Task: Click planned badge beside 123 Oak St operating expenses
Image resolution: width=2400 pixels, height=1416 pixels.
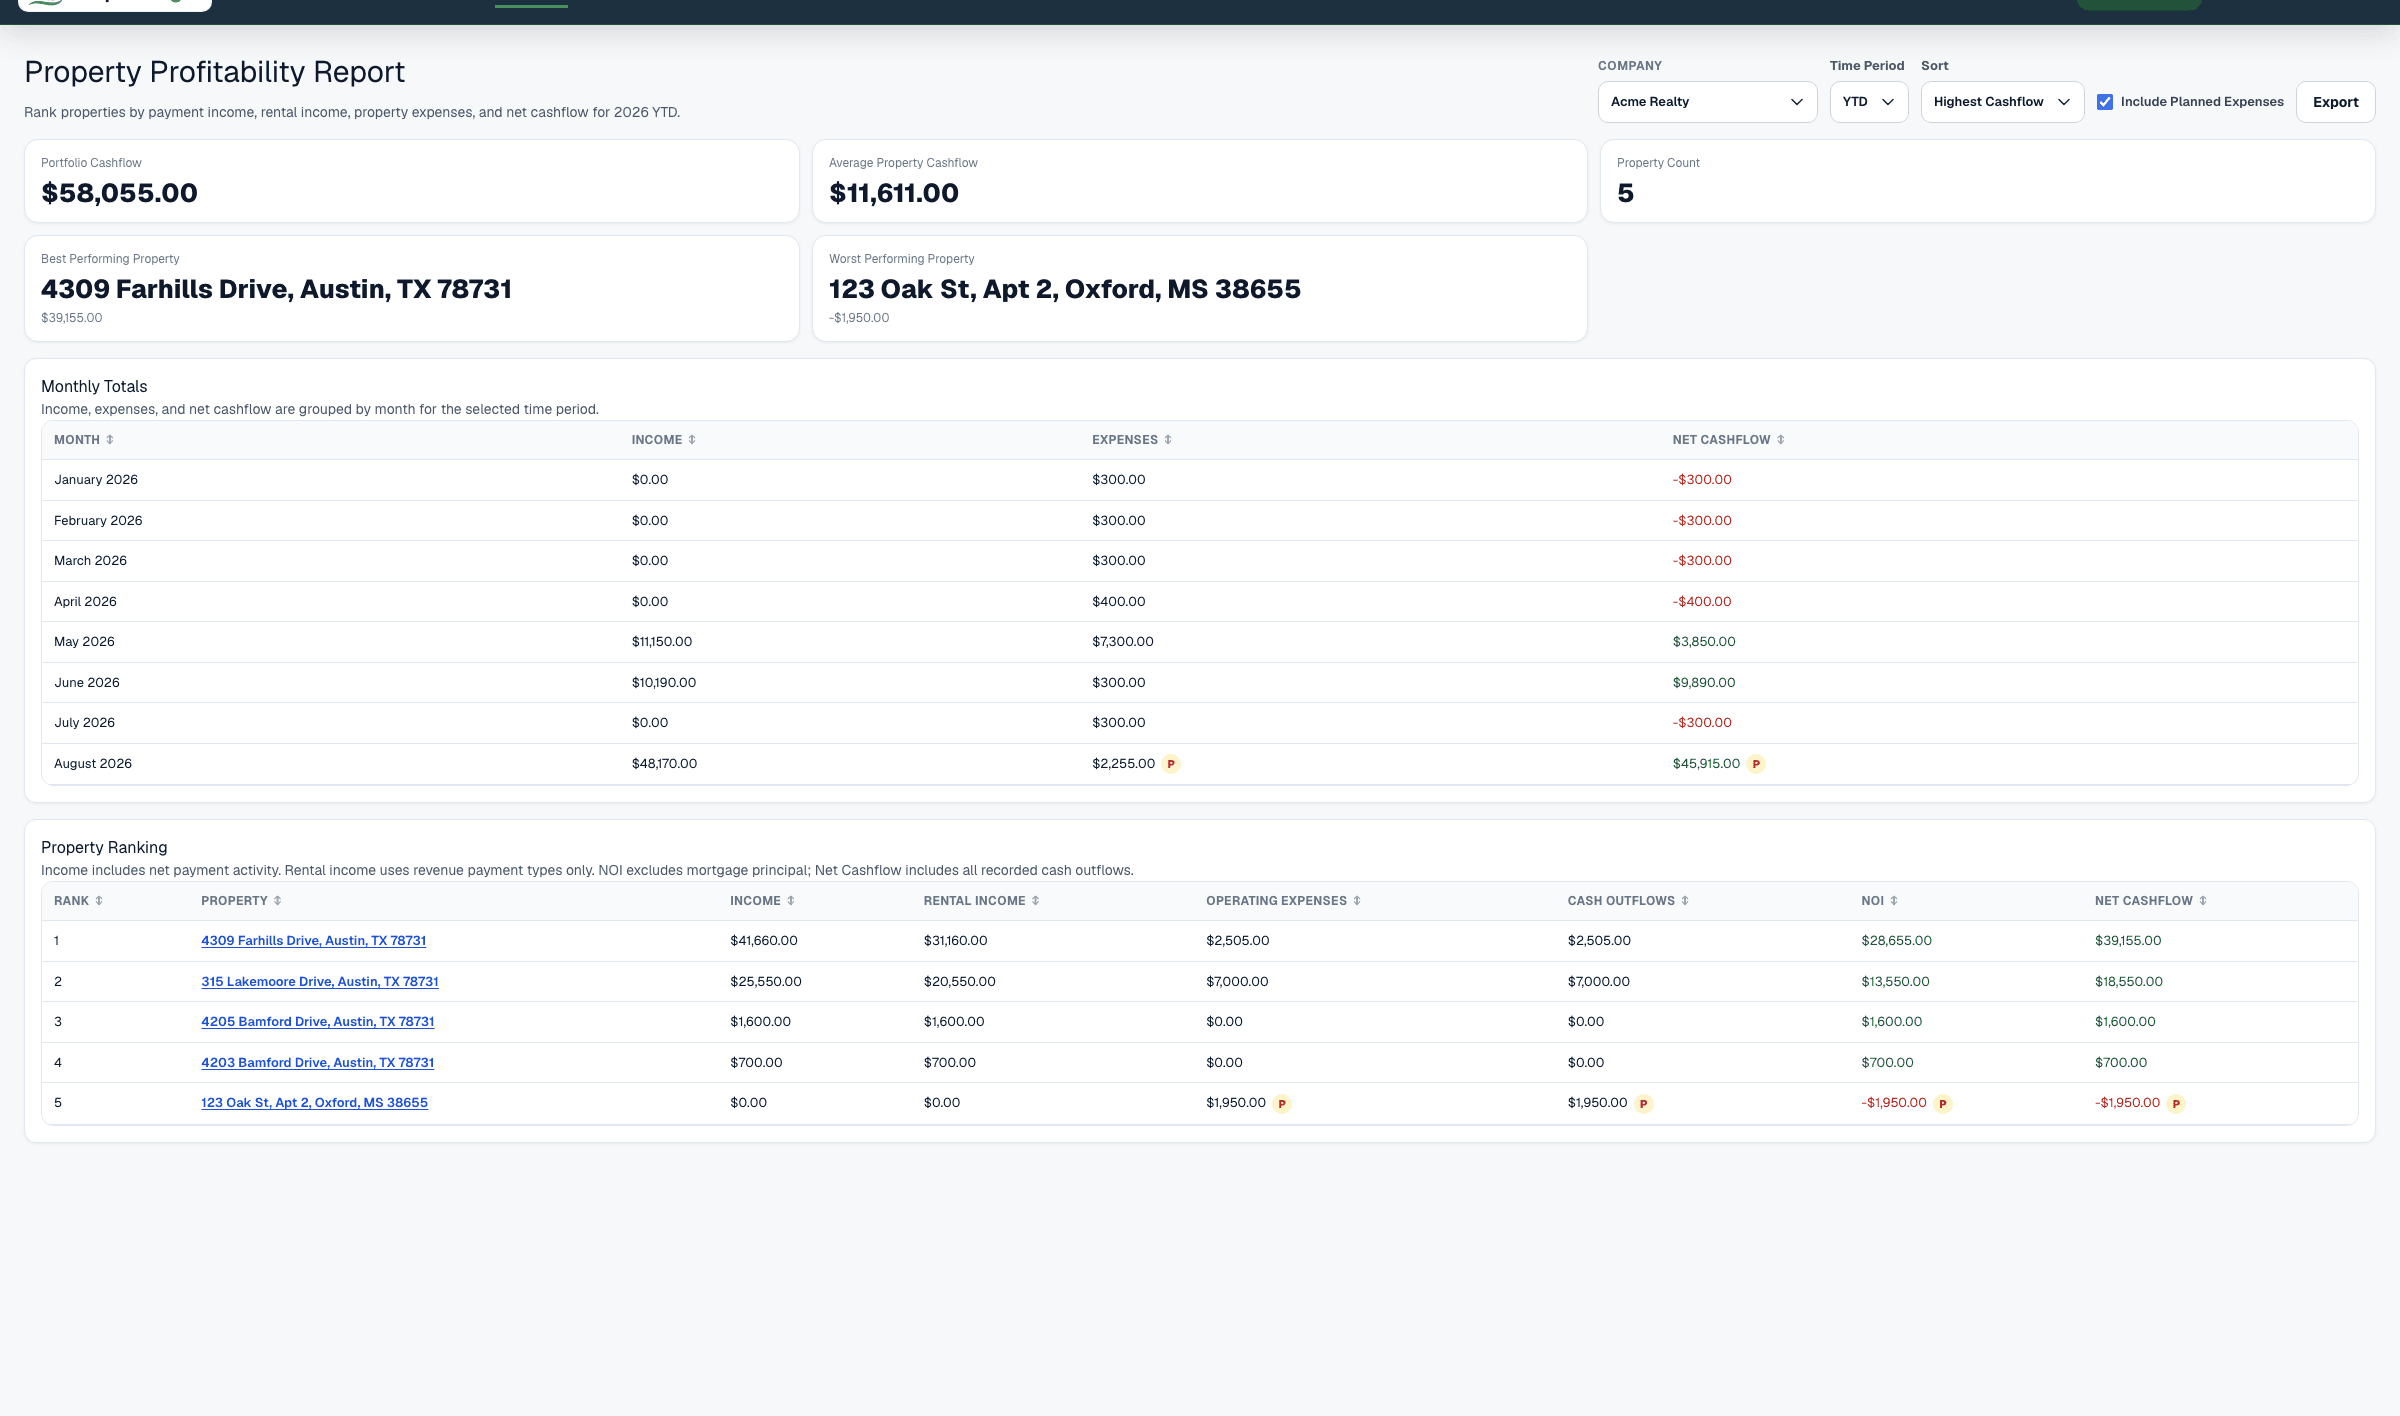Action: click(x=1282, y=1104)
